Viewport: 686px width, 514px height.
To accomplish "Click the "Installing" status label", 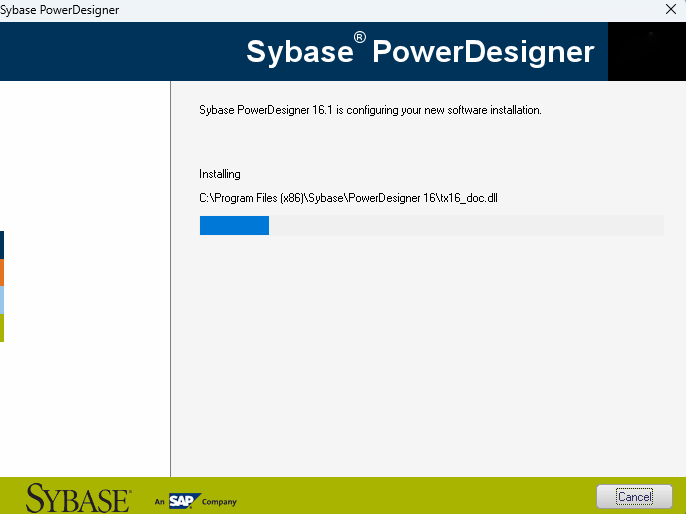I will 220,174.
